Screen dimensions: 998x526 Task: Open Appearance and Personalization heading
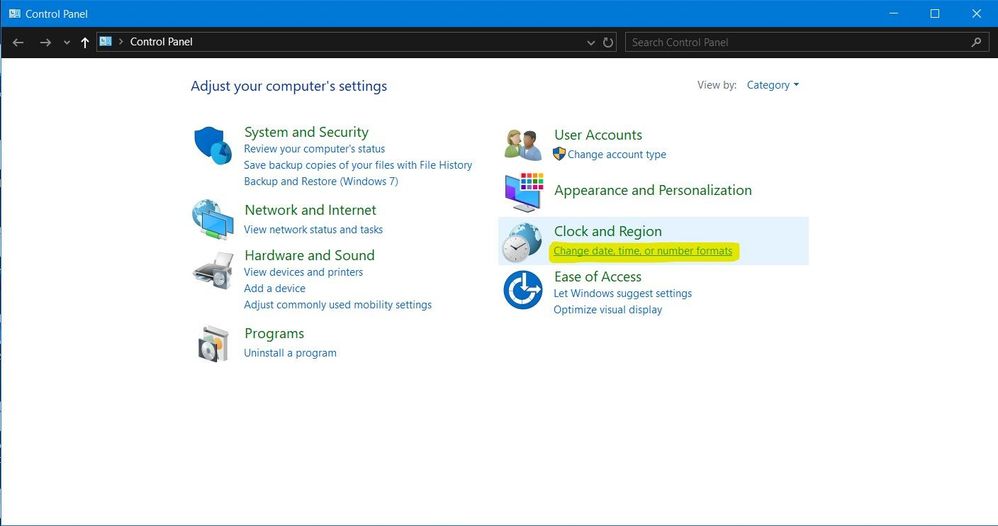pyautogui.click(x=652, y=190)
